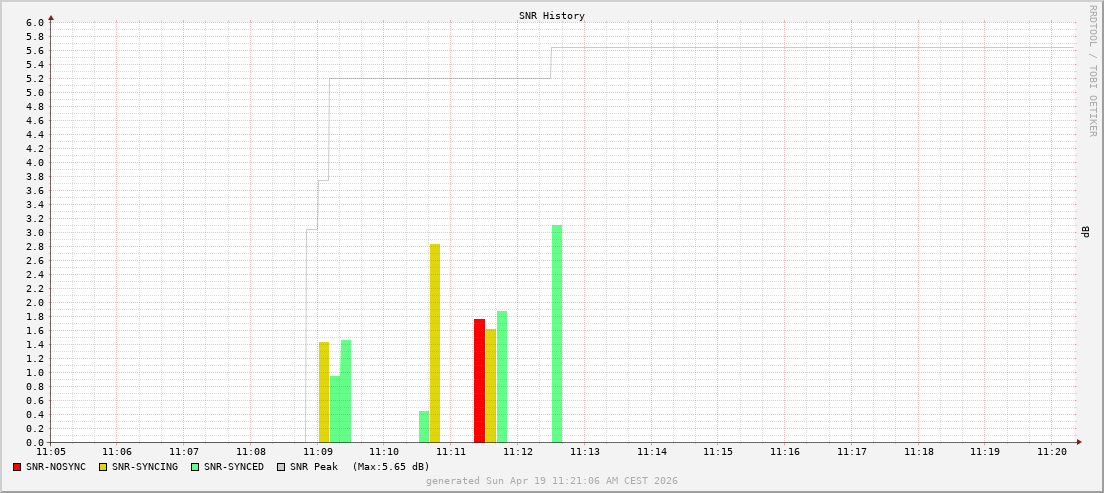
Task: Click the green SNR-SYNCED legend swatch
Action: click(195, 467)
